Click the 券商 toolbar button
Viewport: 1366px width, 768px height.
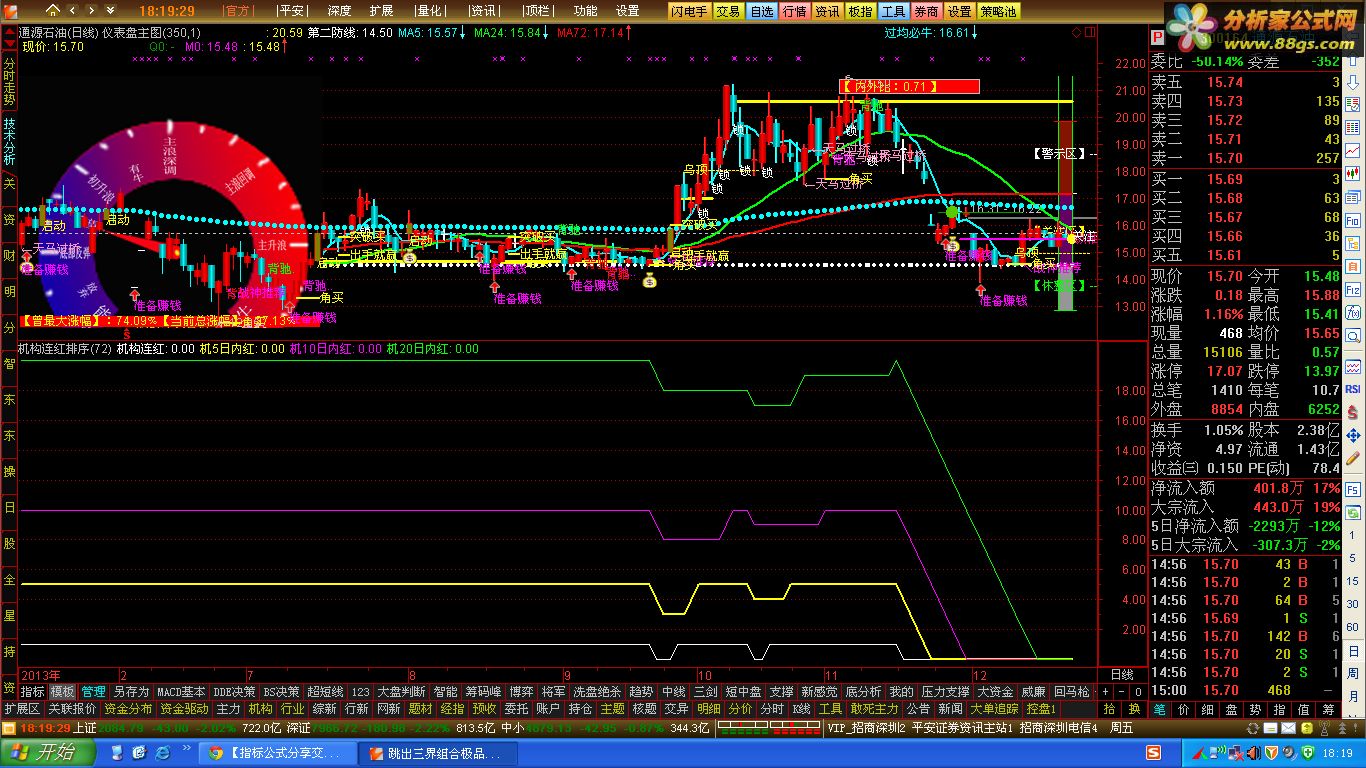926,11
